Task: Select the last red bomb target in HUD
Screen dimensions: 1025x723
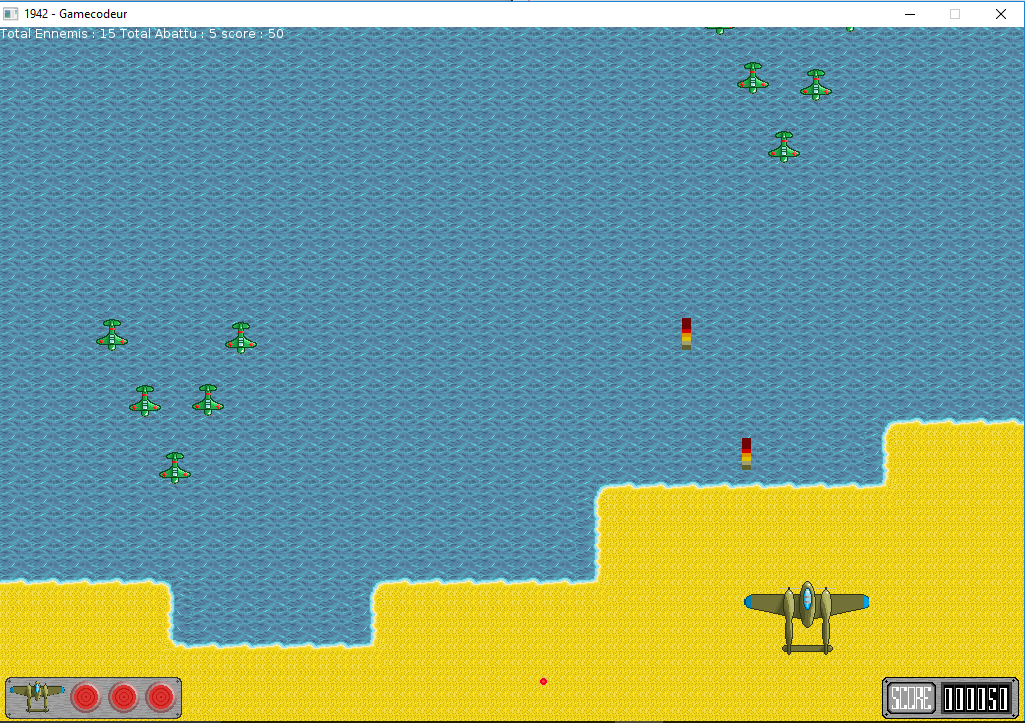Action: tap(161, 698)
